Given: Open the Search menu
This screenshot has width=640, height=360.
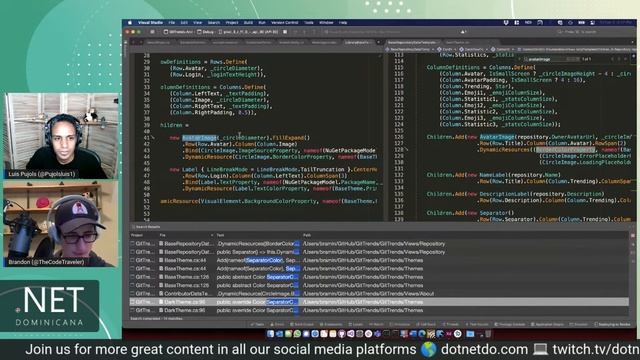Looking at the screenshot, I should pyautogui.click(x=213, y=23).
